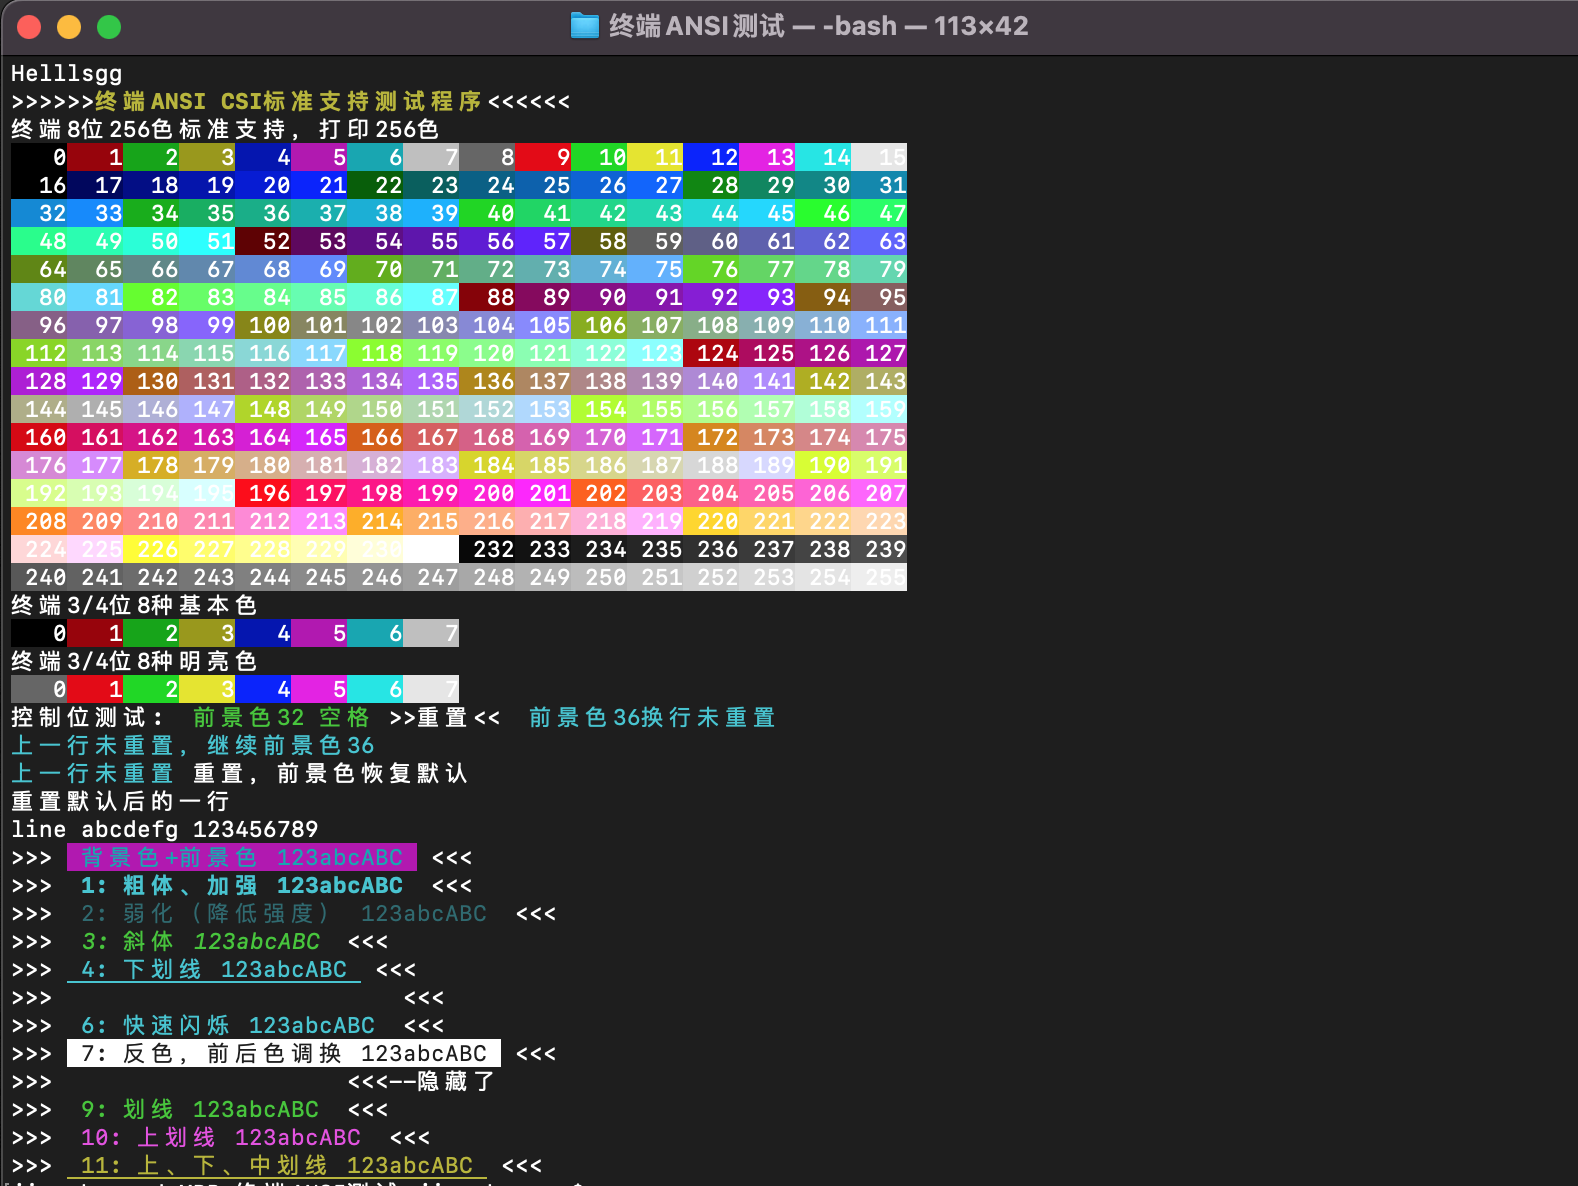This screenshot has width=1578, height=1186.
Task: Click the window title '终端ANSI测试 — -bash — 113×42'
Action: 818,26
